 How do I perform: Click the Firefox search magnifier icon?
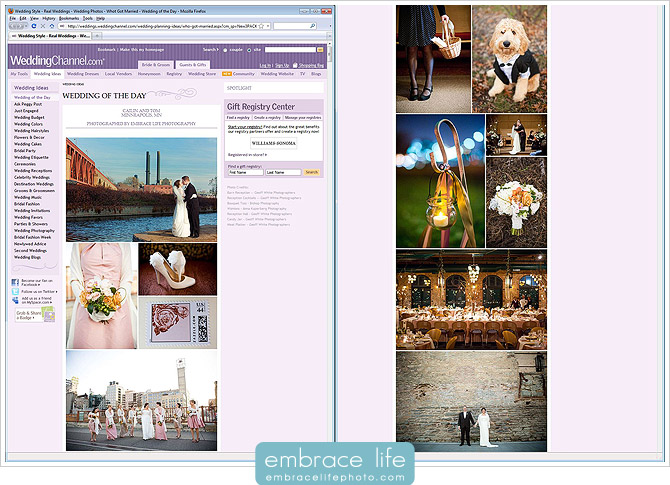[313, 26]
